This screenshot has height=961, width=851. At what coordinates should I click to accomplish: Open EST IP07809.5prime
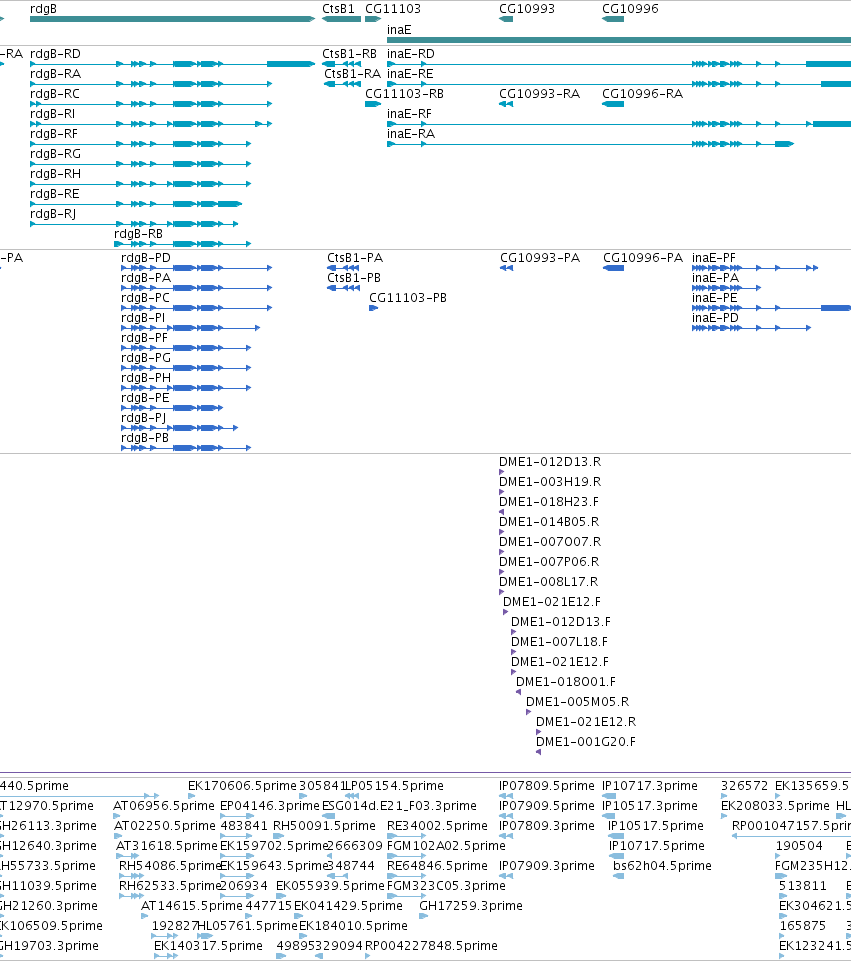pyautogui.click(x=547, y=786)
